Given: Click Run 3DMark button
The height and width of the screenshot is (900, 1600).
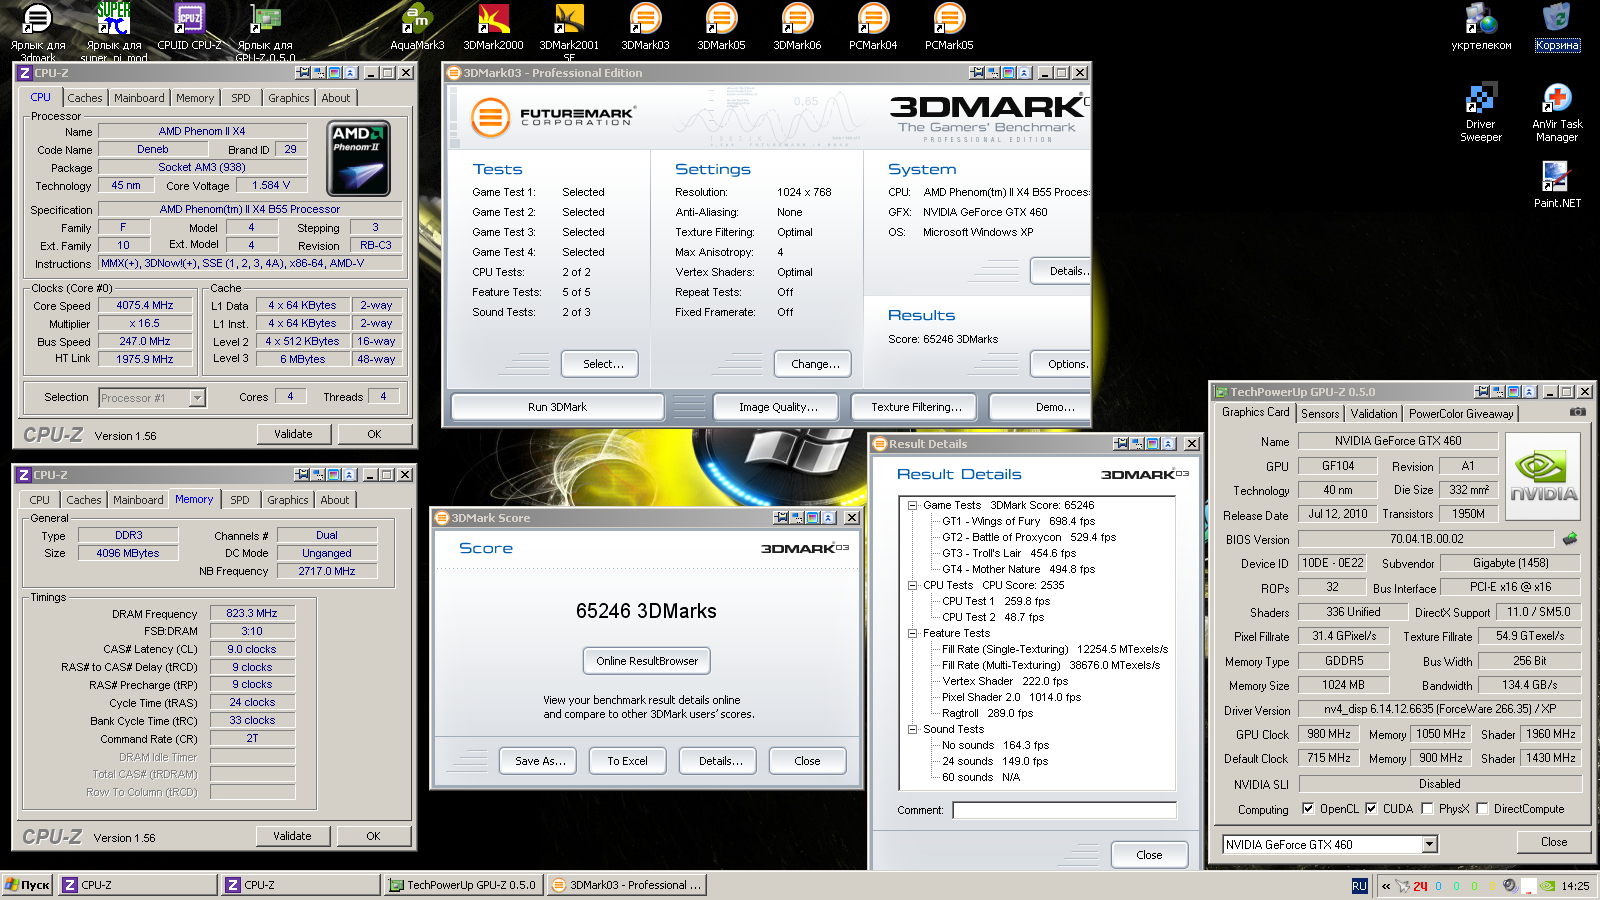Looking at the screenshot, I should (557, 407).
